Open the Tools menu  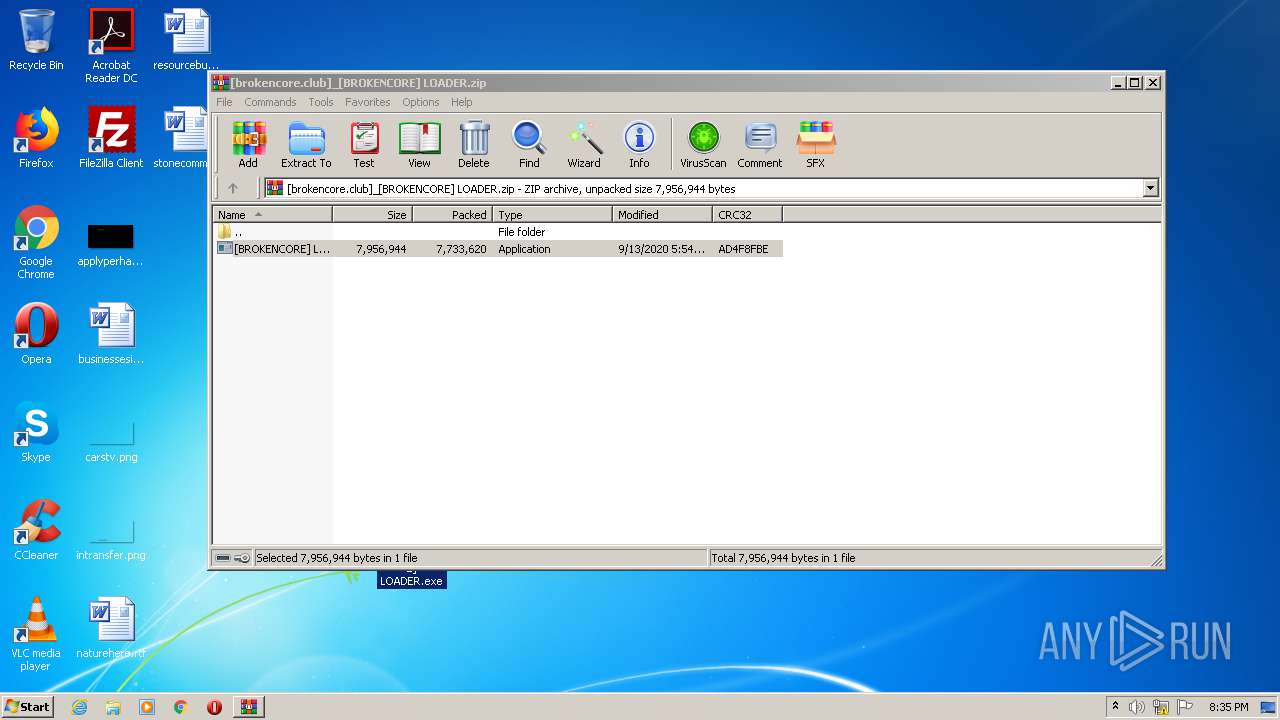coord(321,102)
